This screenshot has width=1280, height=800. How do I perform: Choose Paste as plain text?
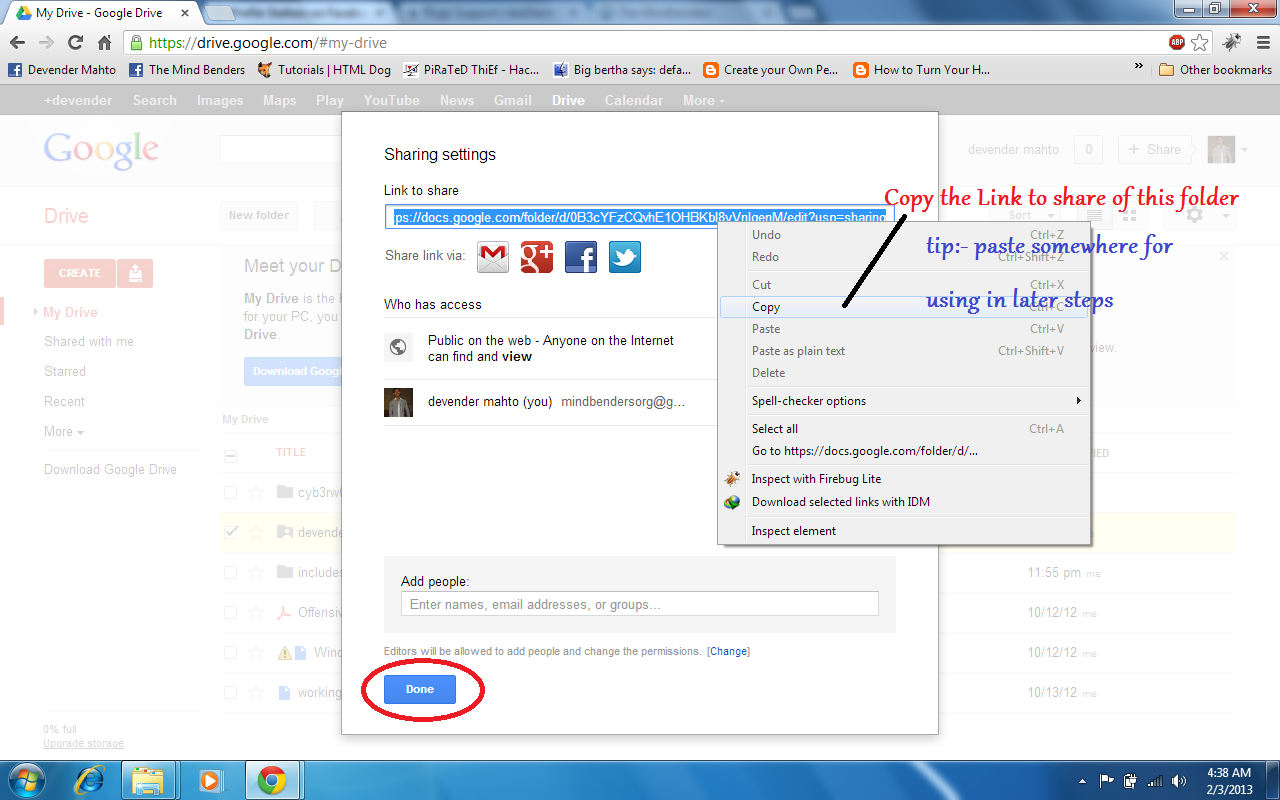click(x=904, y=351)
